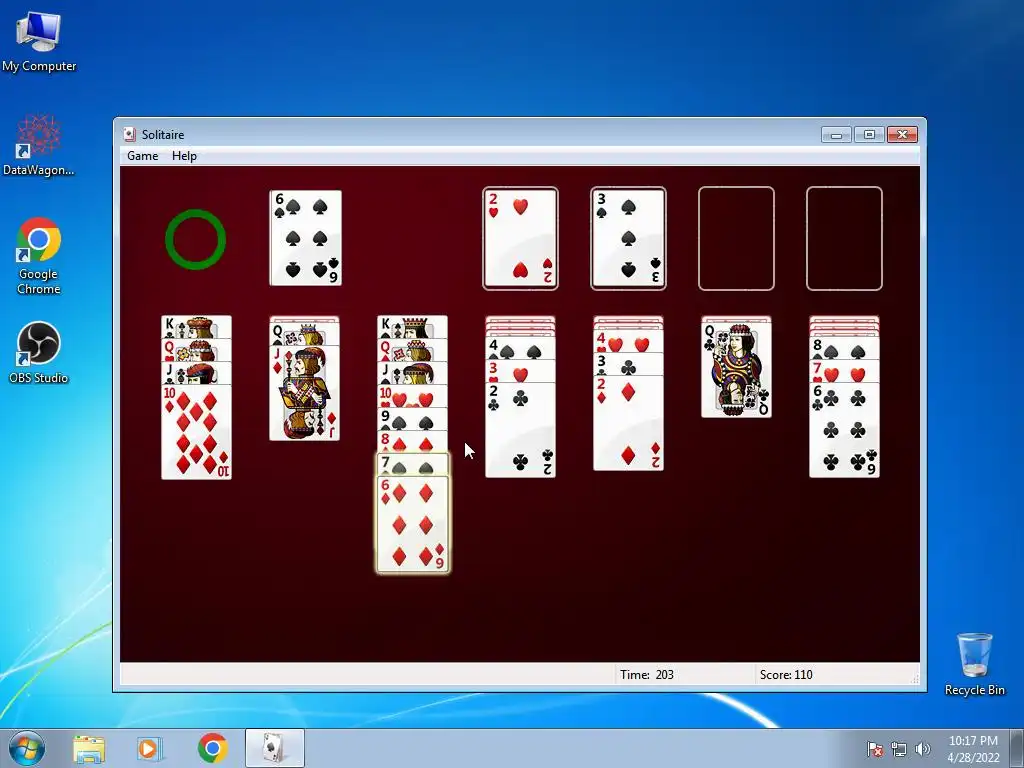Select the 3 of clubs card
The image size is (1024, 768).
click(628, 364)
